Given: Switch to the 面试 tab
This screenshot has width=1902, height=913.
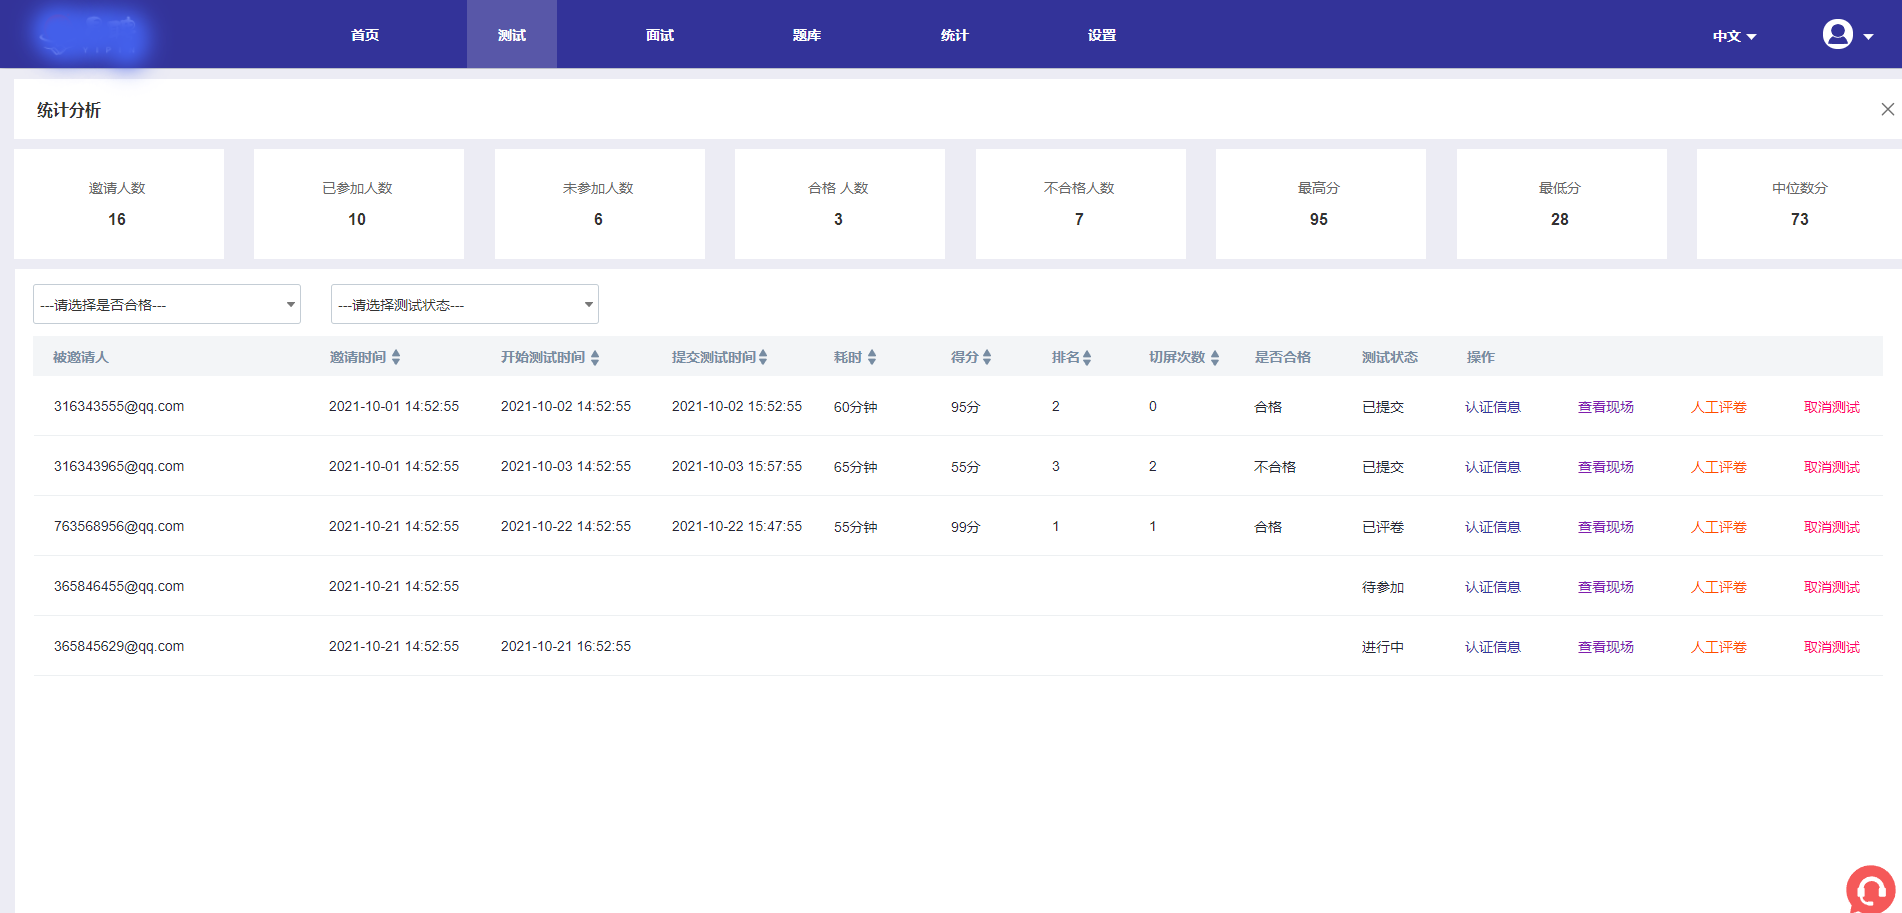Looking at the screenshot, I should (660, 35).
